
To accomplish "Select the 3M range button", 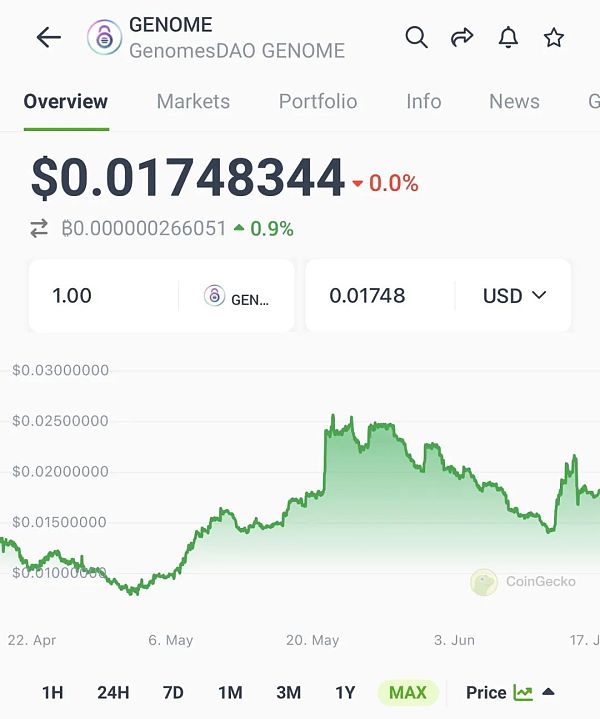I will [x=289, y=692].
